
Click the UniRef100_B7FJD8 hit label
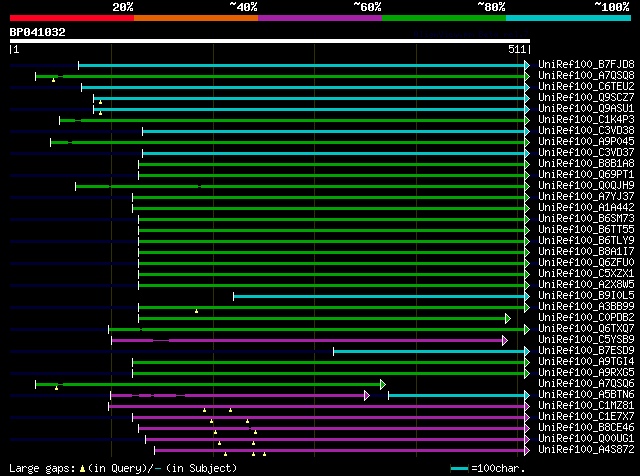[x=586, y=65]
